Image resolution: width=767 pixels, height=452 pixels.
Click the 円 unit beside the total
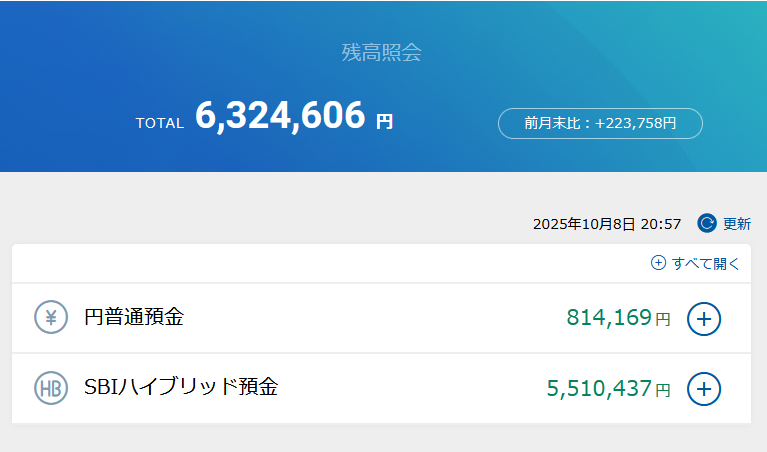[385, 122]
